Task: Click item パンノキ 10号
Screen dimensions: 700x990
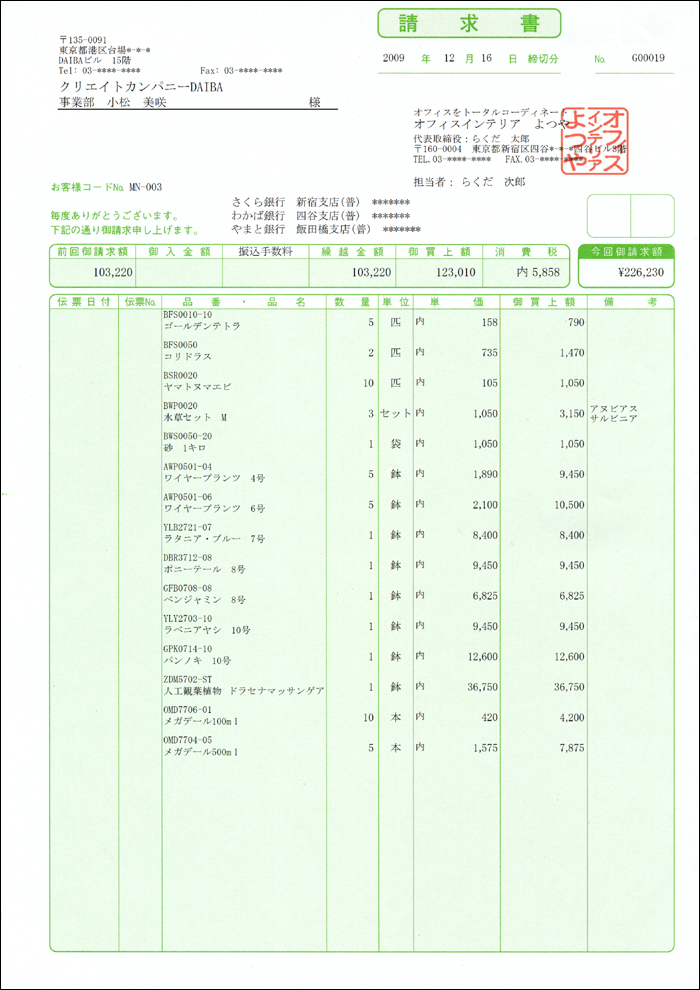Action: click(197, 660)
